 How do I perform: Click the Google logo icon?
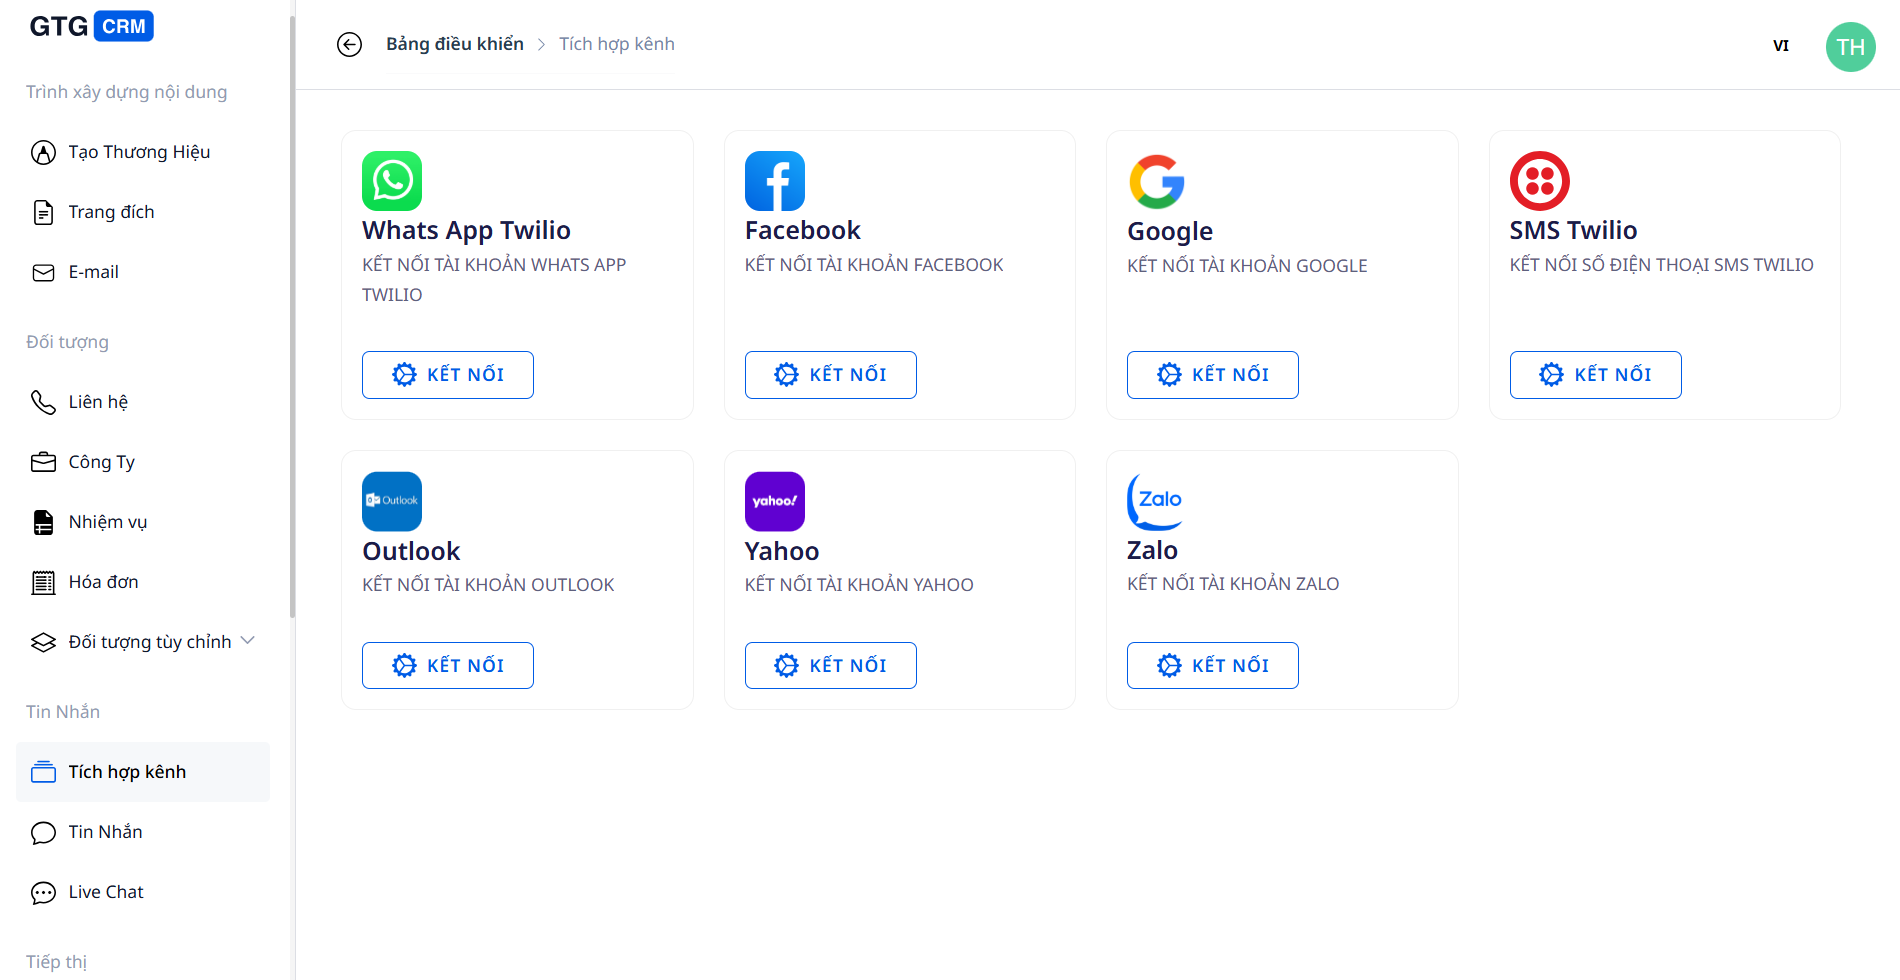(1157, 181)
